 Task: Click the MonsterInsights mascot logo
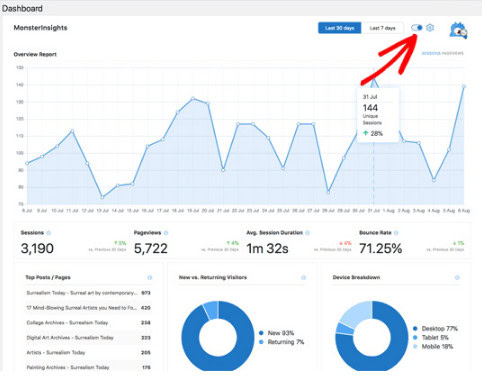pyautogui.click(x=458, y=31)
